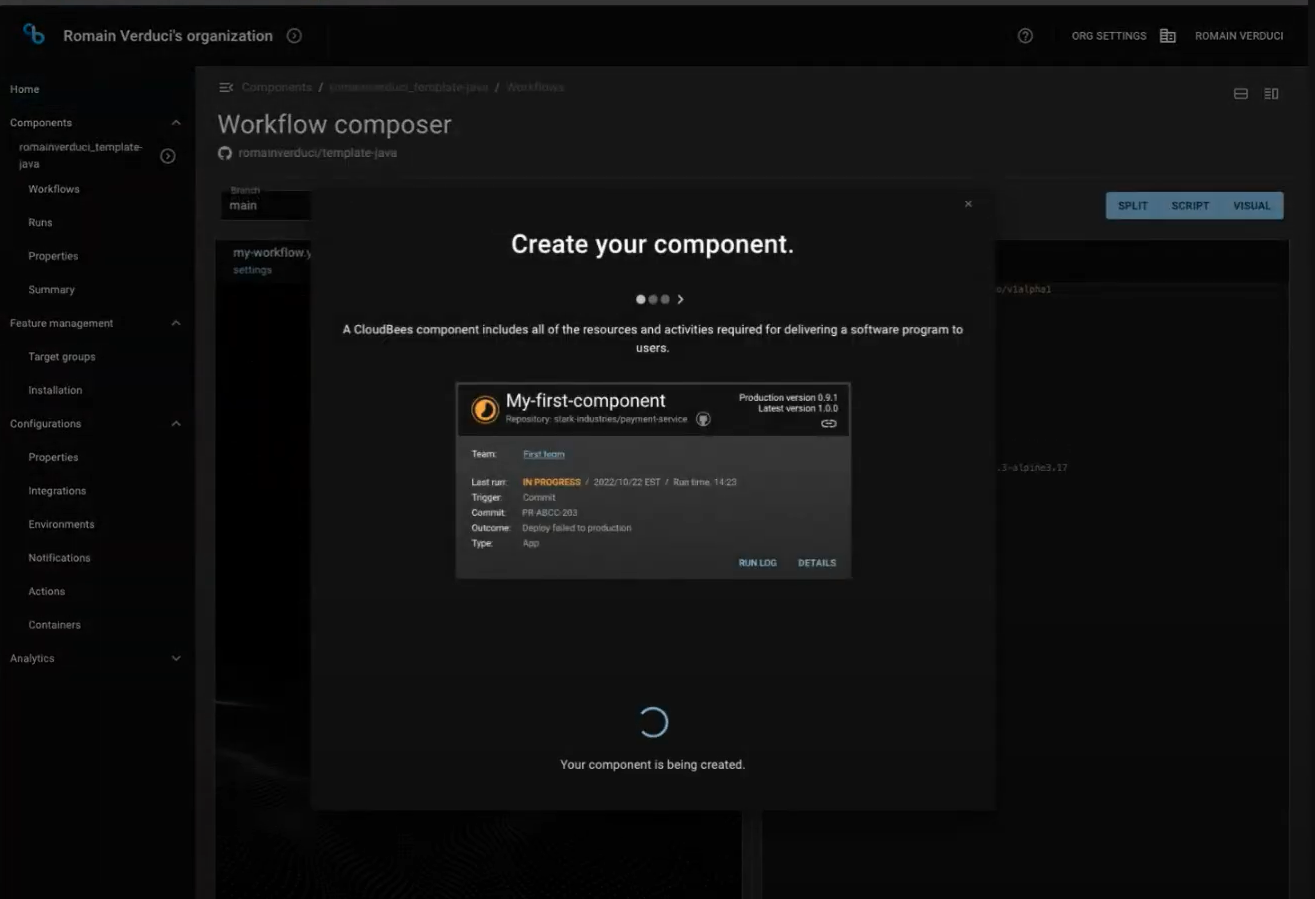Click the CloudBees logo in the header
Viewport: 1315px width, 899px height.
coord(34,35)
